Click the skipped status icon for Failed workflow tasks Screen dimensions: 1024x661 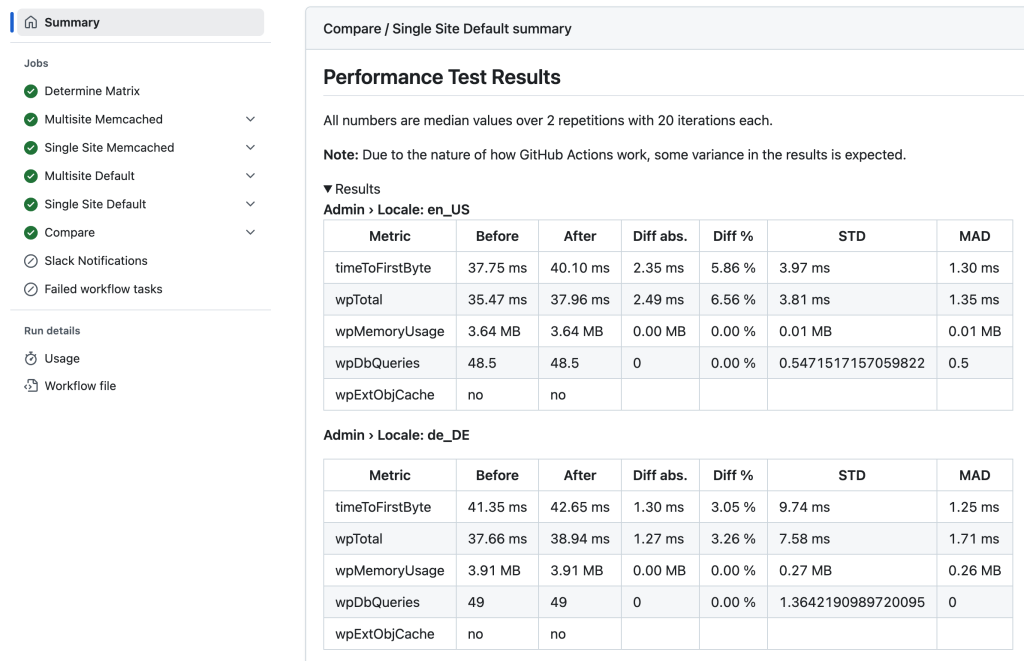(33, 288)
